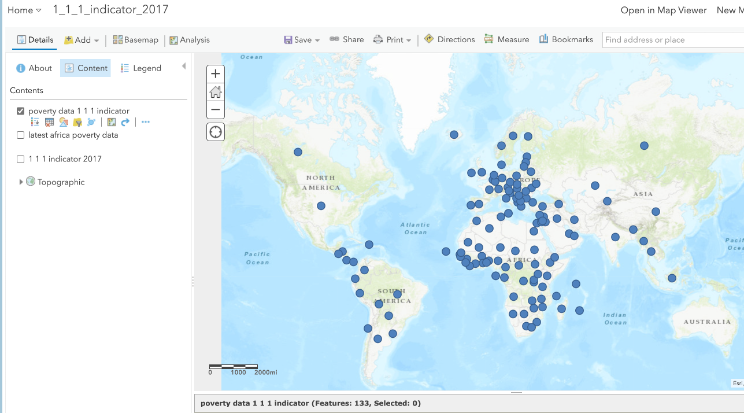
Task: Click the Topographic globe icon
Action: click(x=30, y=181)
